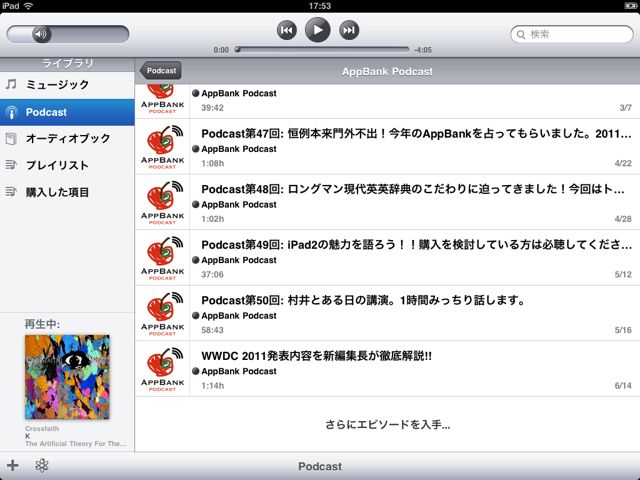Click the -4:05 remaining time label
Image resolution: width=640 pixels, height=480 pixels.
point(422,50)
